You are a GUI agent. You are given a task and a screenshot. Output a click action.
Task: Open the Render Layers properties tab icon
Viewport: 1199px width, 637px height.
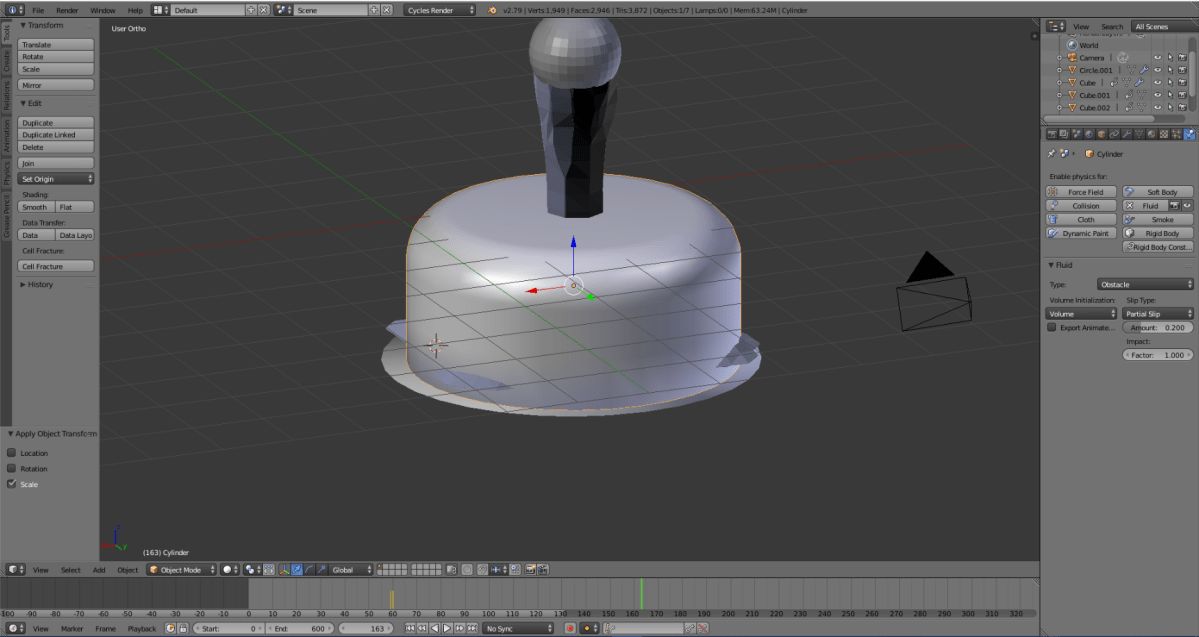1064,134
